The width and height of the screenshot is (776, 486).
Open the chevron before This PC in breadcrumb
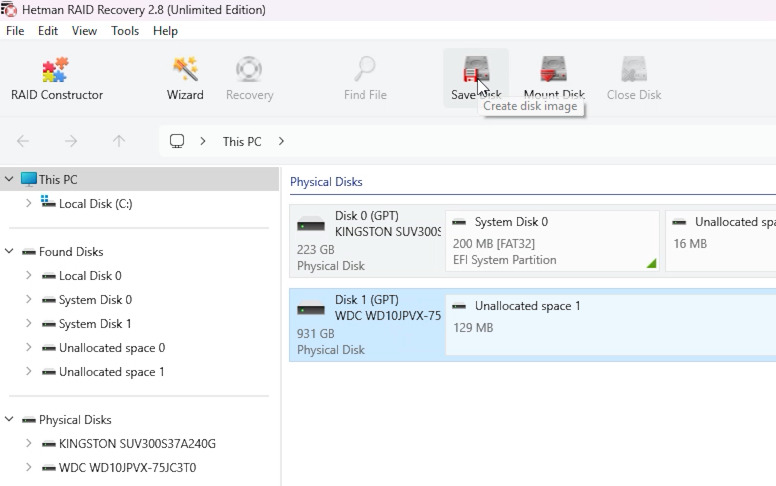[202, 141]
